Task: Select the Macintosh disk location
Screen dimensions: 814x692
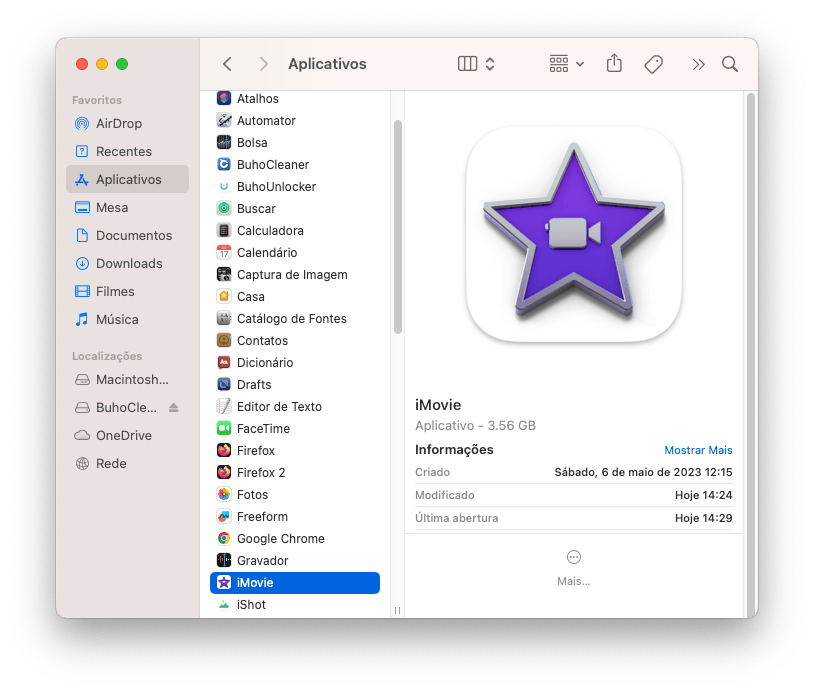Action: [127, 379]
